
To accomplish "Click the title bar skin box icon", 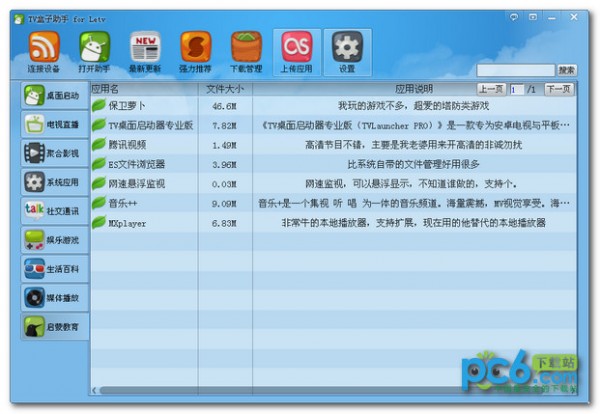I will (x=533, y=17).
